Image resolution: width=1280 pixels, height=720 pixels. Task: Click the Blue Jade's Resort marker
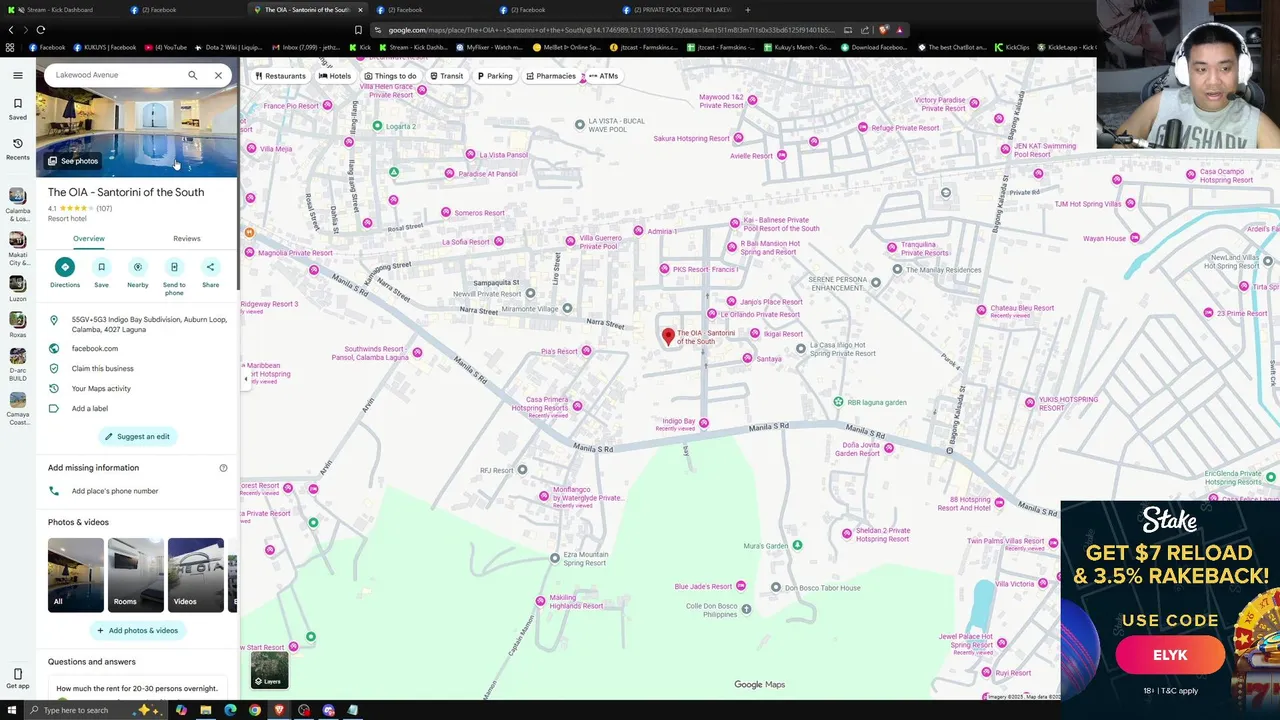(x=741, y=586)
